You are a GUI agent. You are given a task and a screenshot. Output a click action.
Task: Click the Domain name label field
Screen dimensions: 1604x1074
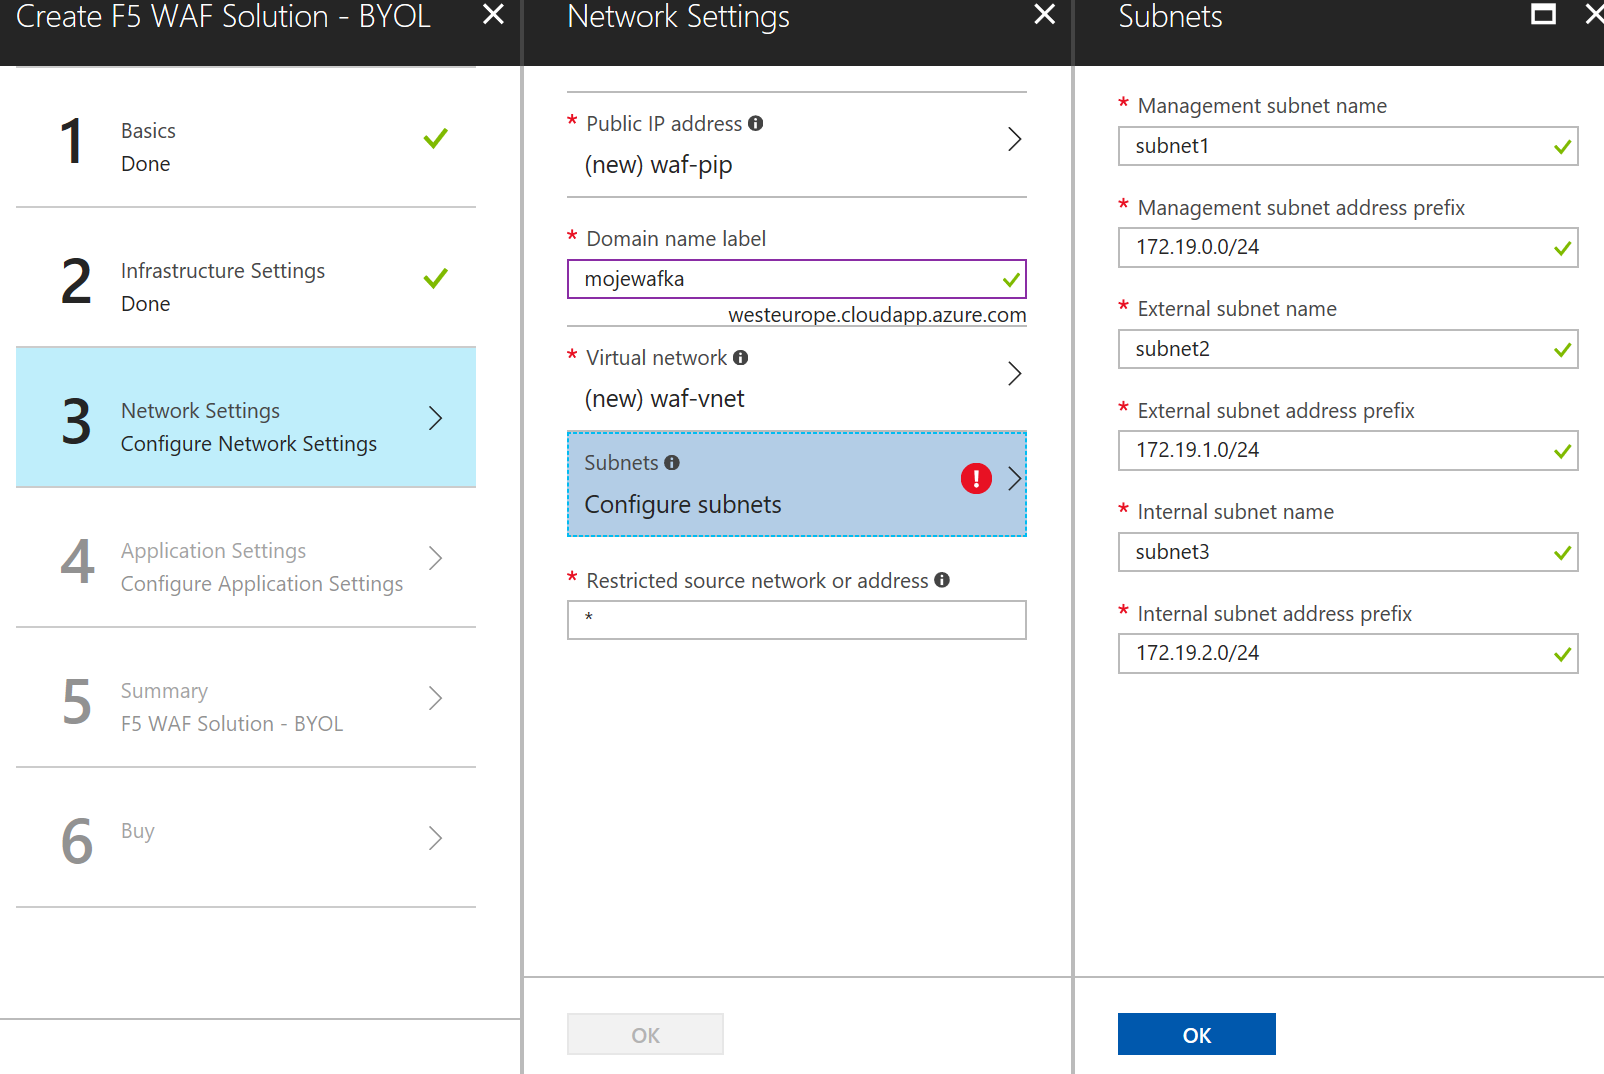[x=797, y=279]
